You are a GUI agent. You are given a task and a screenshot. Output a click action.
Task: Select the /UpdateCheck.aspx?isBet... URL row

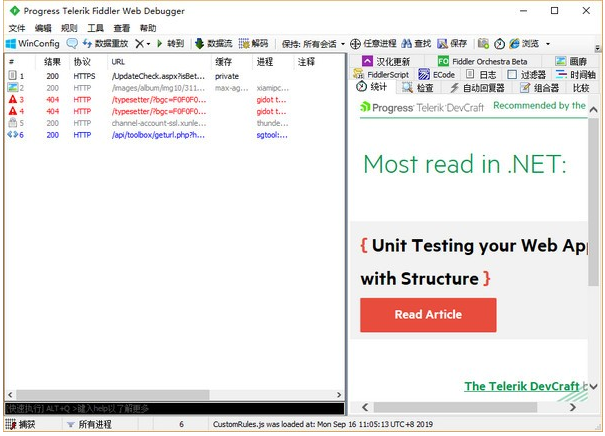(158, 76)
